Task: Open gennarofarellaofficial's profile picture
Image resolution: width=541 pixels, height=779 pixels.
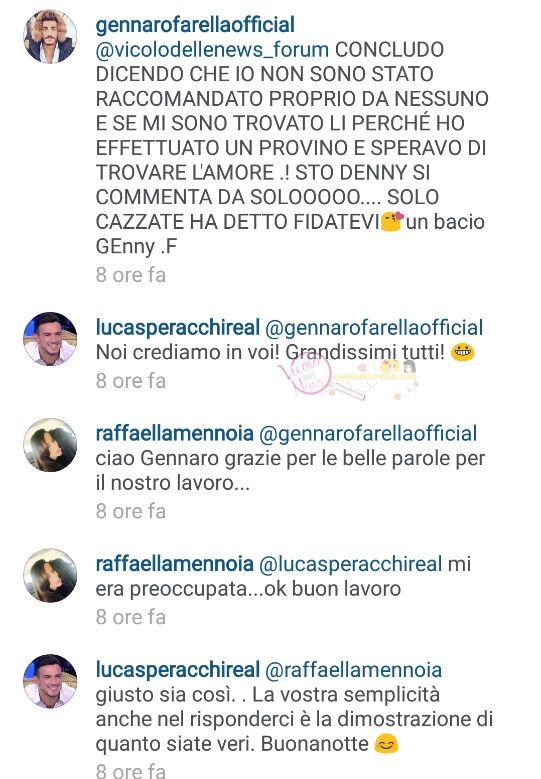Action: [50, 36]
